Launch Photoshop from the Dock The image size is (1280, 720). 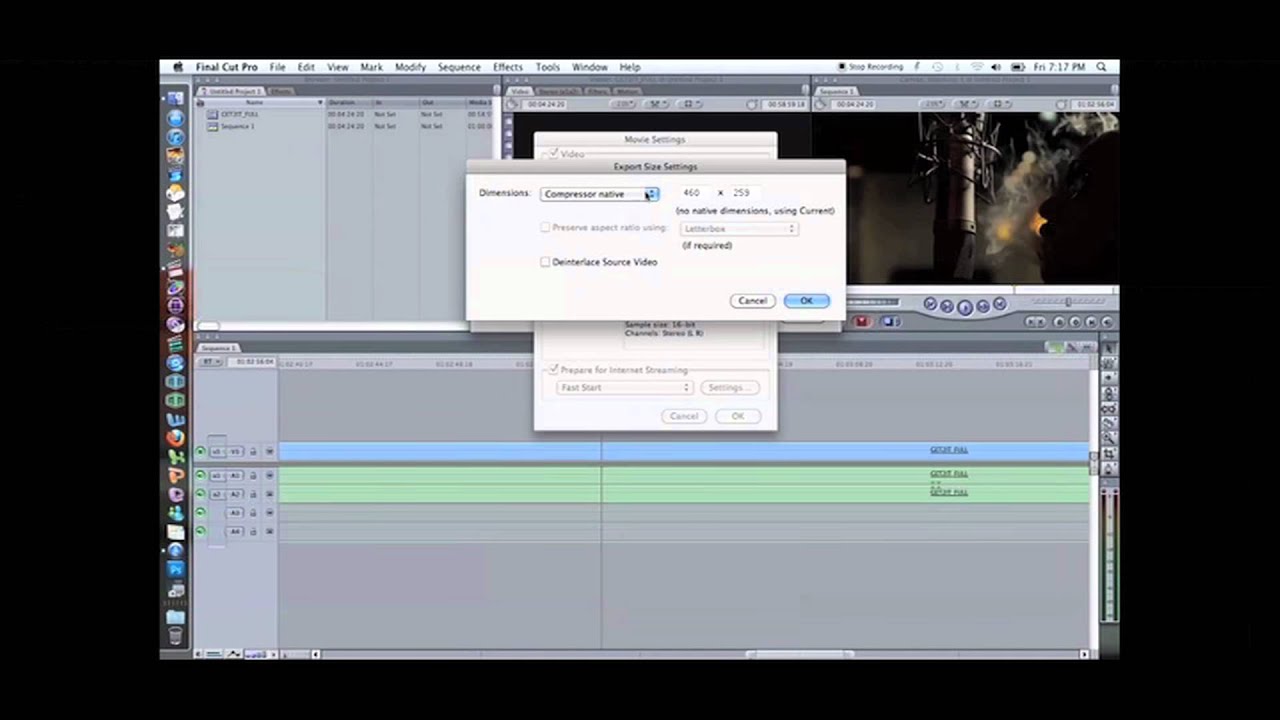tap(176, 570)
